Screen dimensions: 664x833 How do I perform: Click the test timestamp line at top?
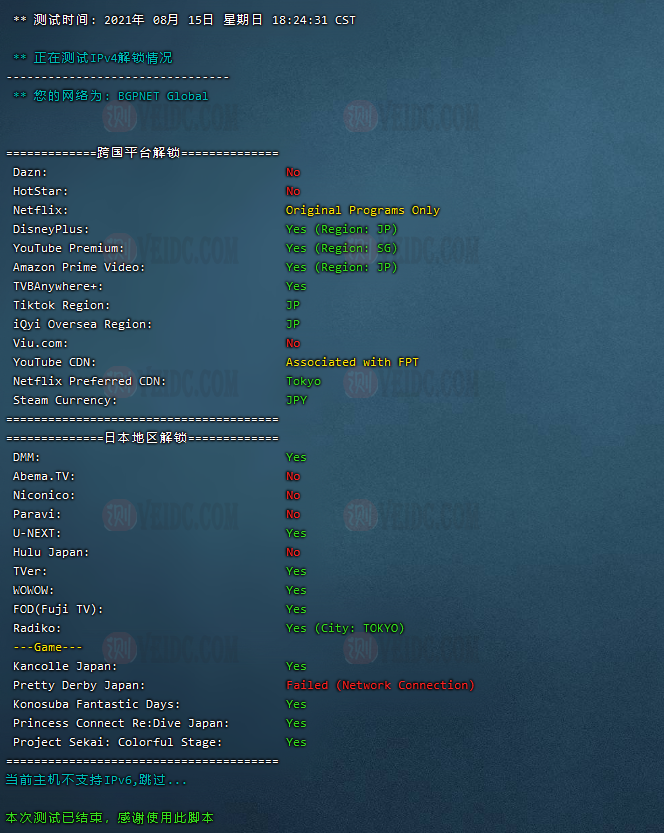(184, 20)
